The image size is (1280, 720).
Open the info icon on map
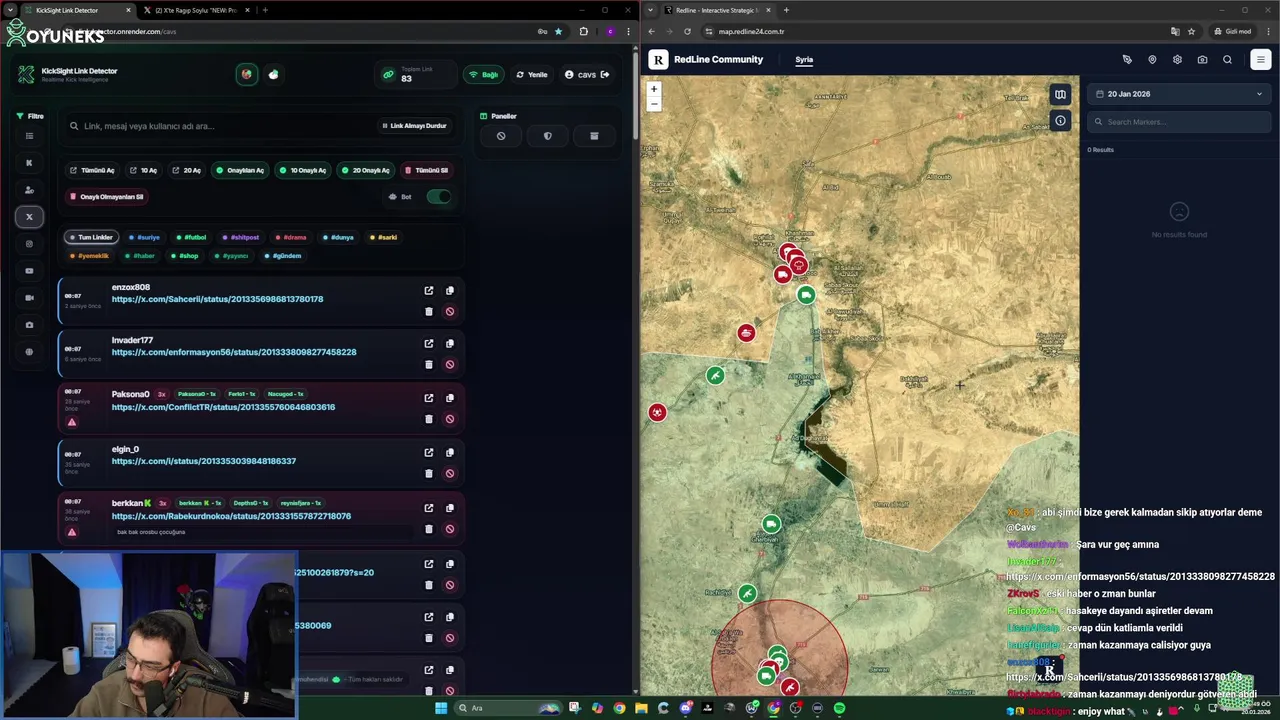[x=1060, y=121]
